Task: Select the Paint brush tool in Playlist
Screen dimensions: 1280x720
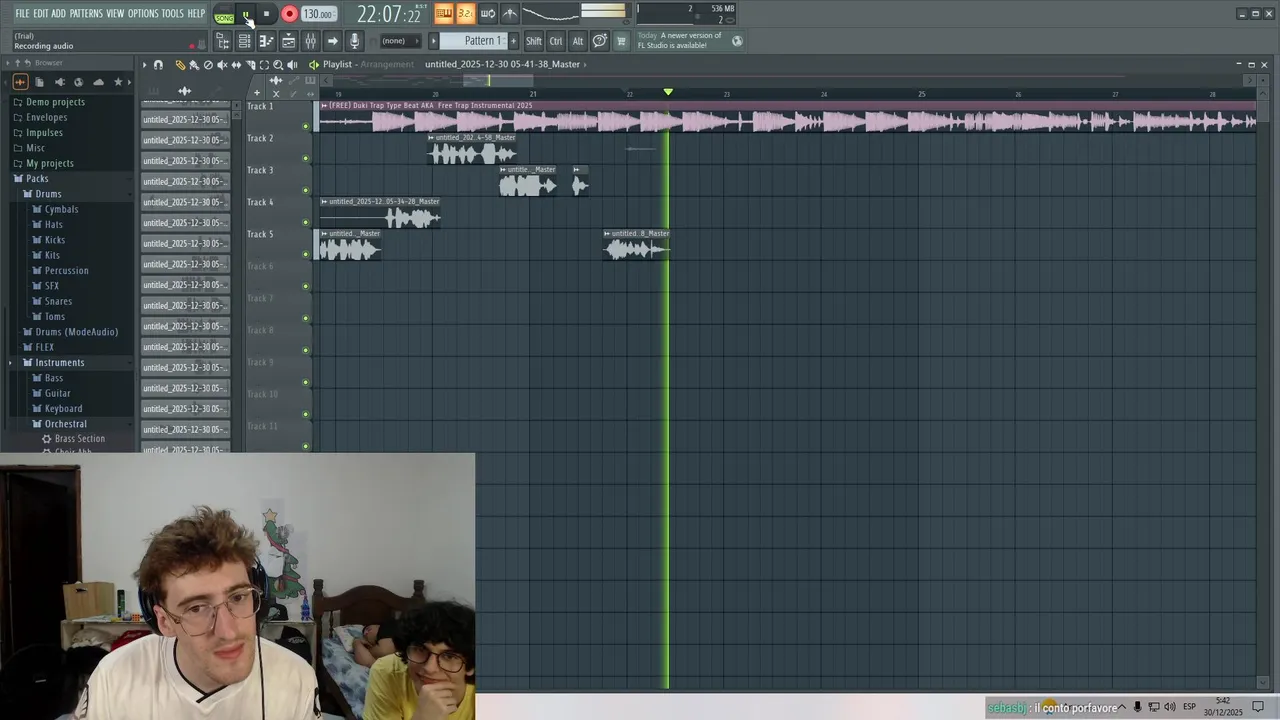Action: pos(194,65)
